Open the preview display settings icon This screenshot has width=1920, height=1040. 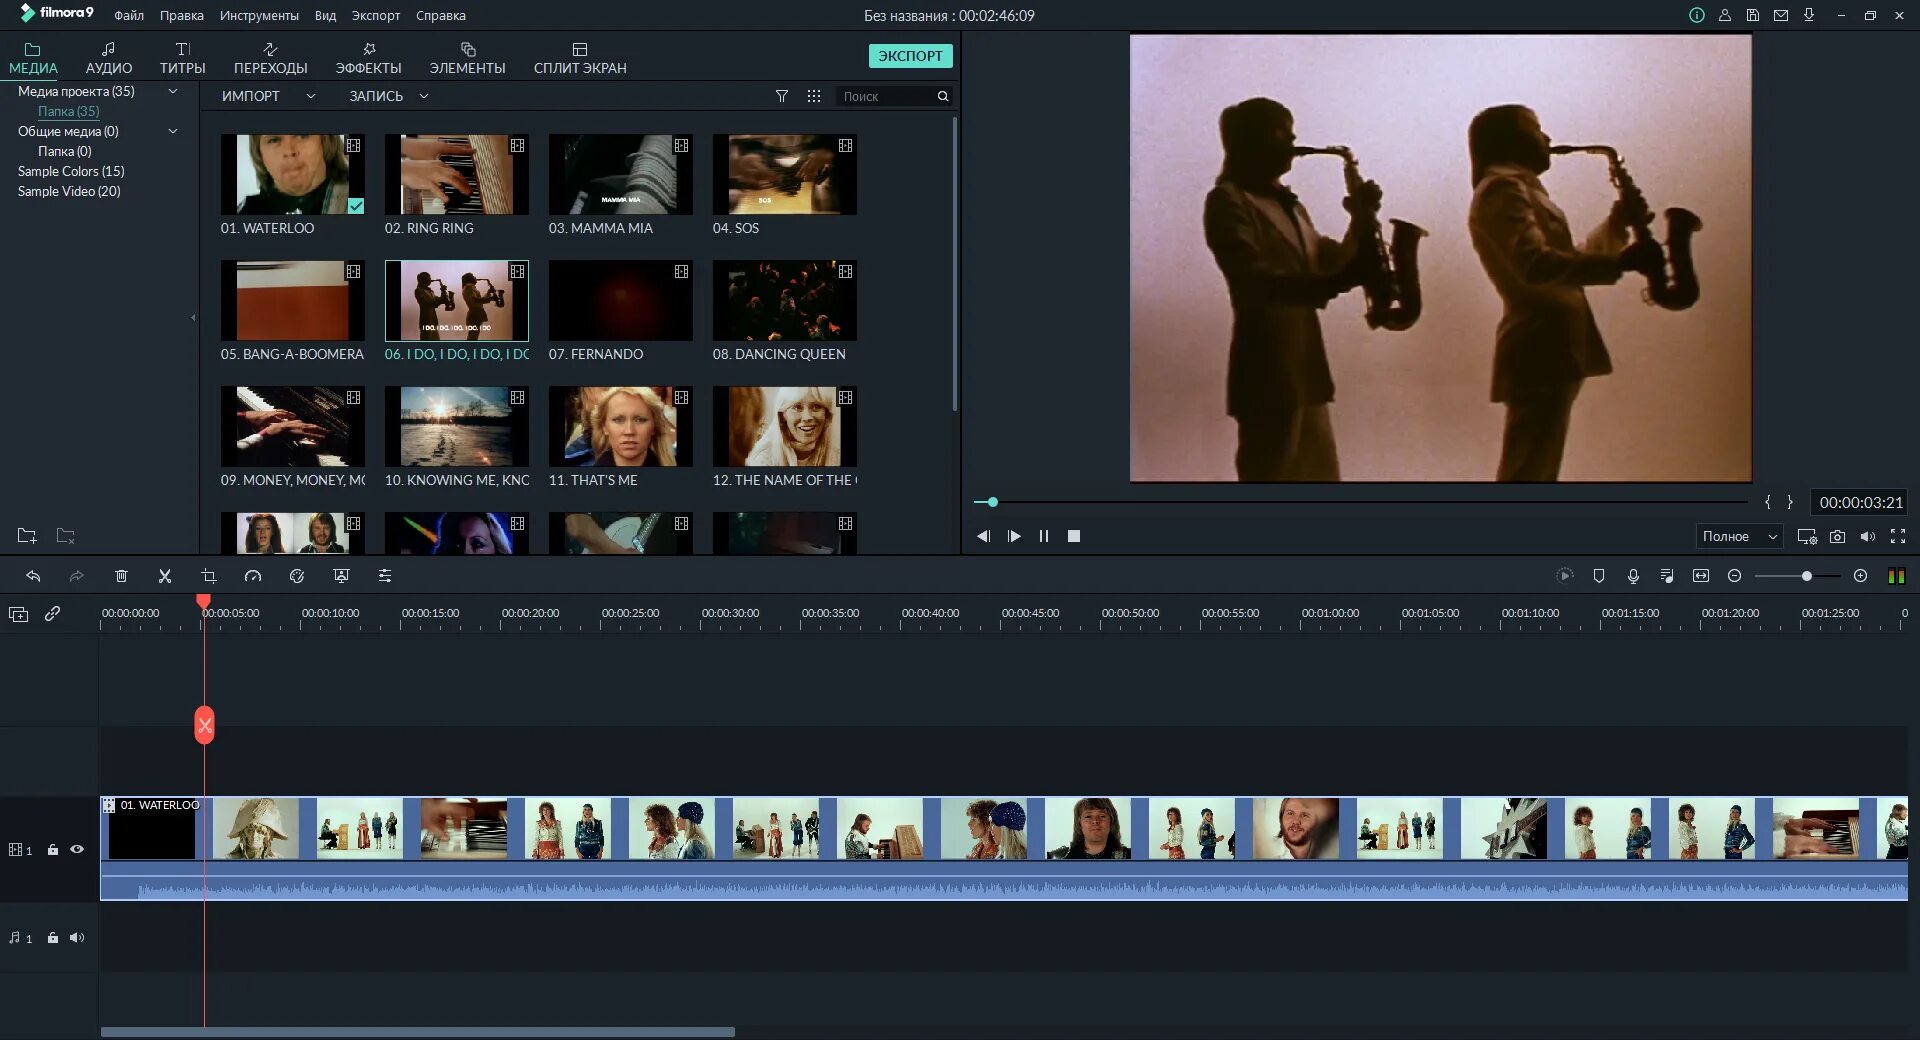(x=1807, y=537)
